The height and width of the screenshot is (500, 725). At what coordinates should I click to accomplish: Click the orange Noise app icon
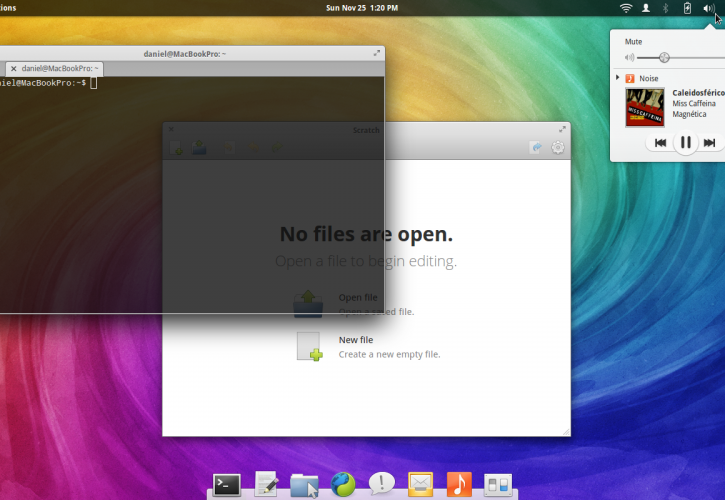pyautogui.click(x=630, y=78)
